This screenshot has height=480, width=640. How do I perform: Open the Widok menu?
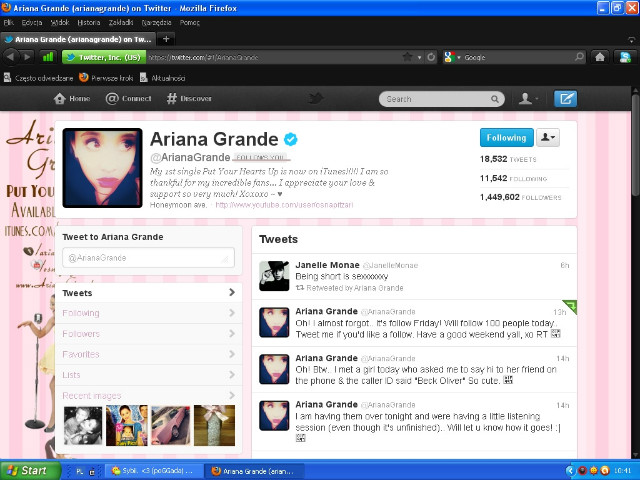click(60, 22)
